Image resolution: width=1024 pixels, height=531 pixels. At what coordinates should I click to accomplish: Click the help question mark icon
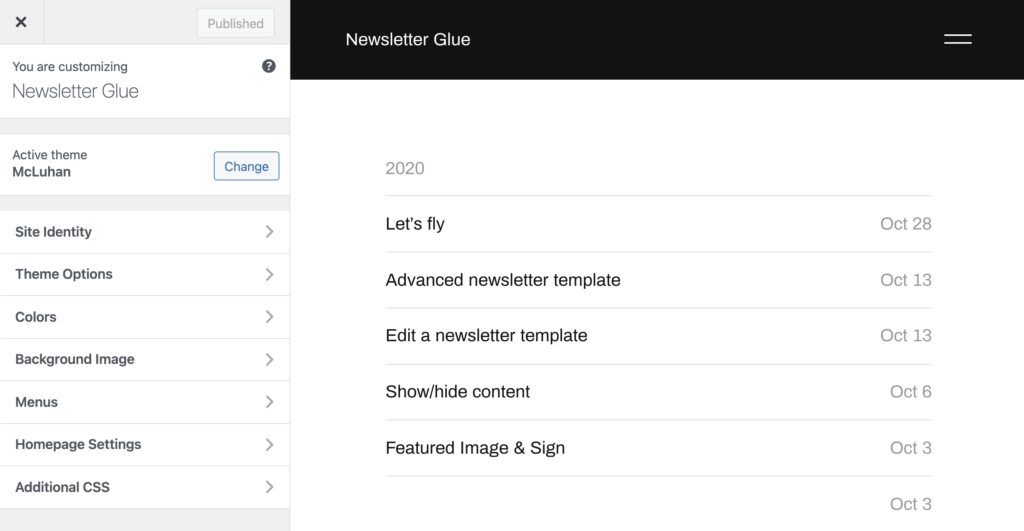(269, 66)
